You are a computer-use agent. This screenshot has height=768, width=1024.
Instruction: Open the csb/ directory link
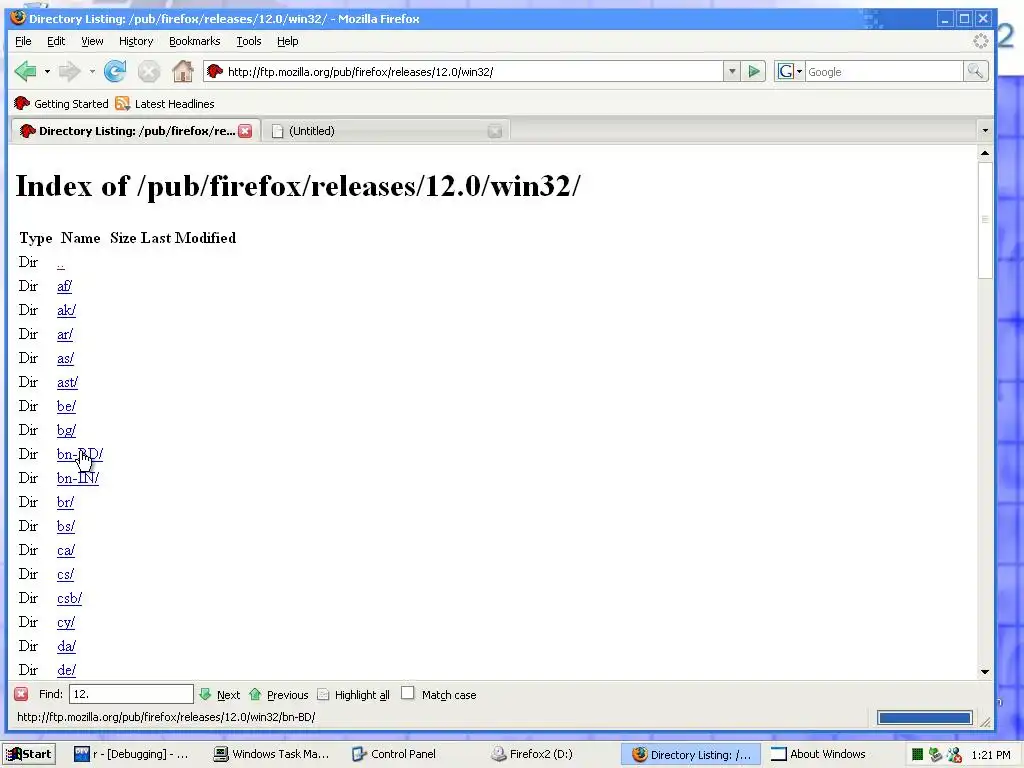click(x=69, y=598)
